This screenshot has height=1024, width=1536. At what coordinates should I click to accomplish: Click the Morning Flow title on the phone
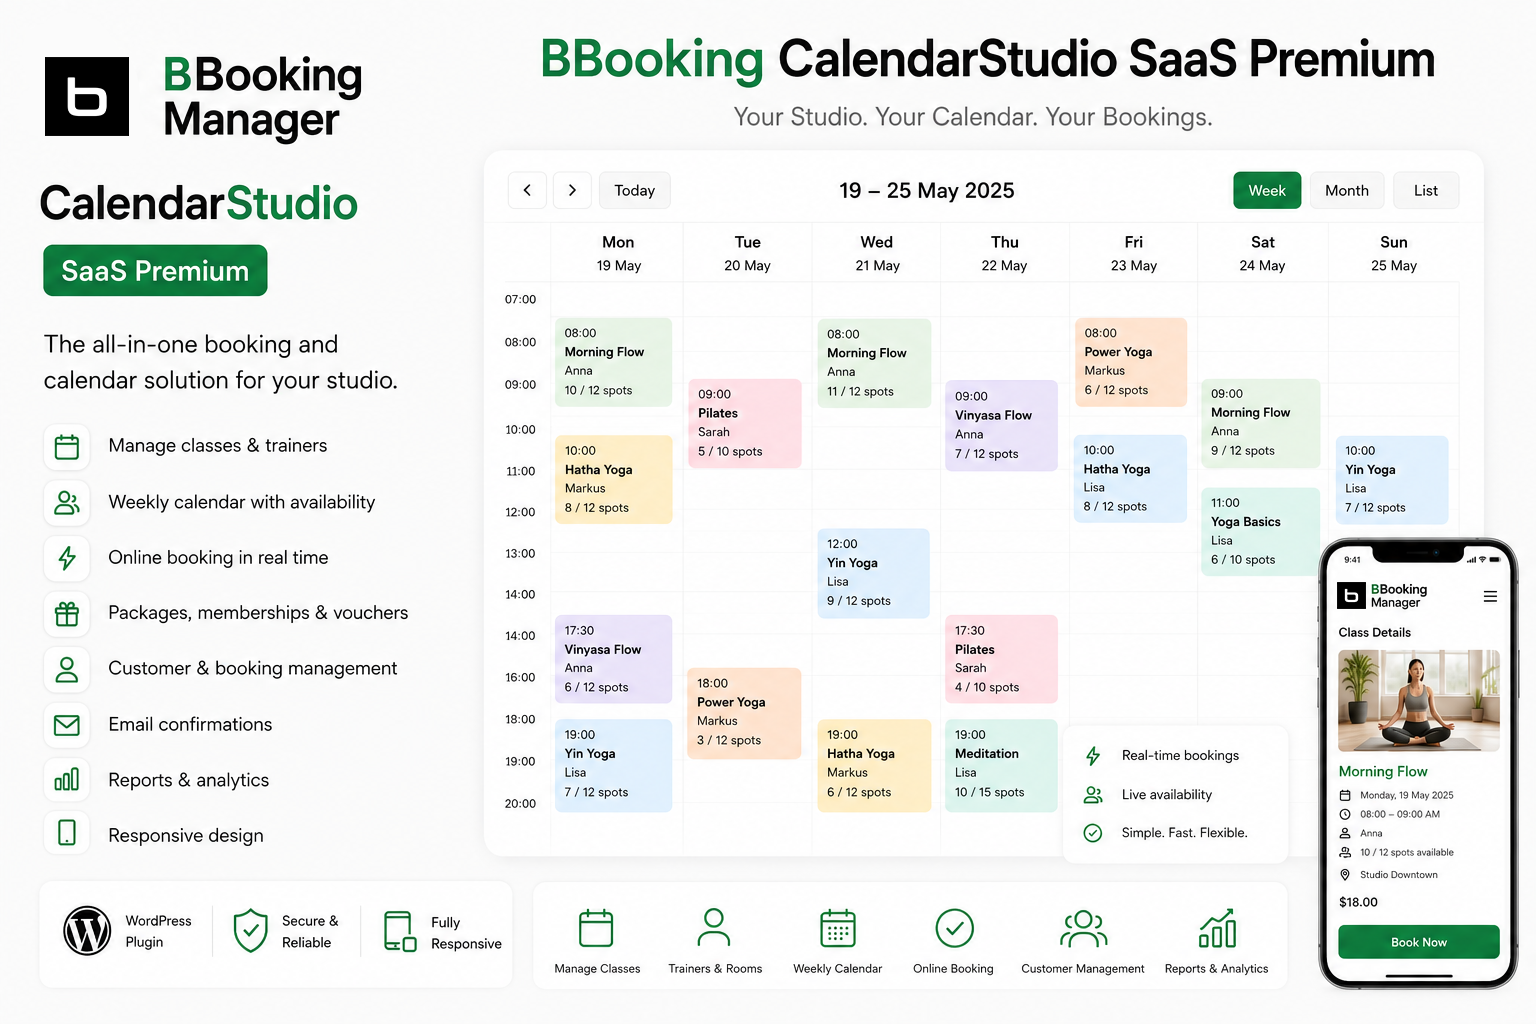(1383, 771)
